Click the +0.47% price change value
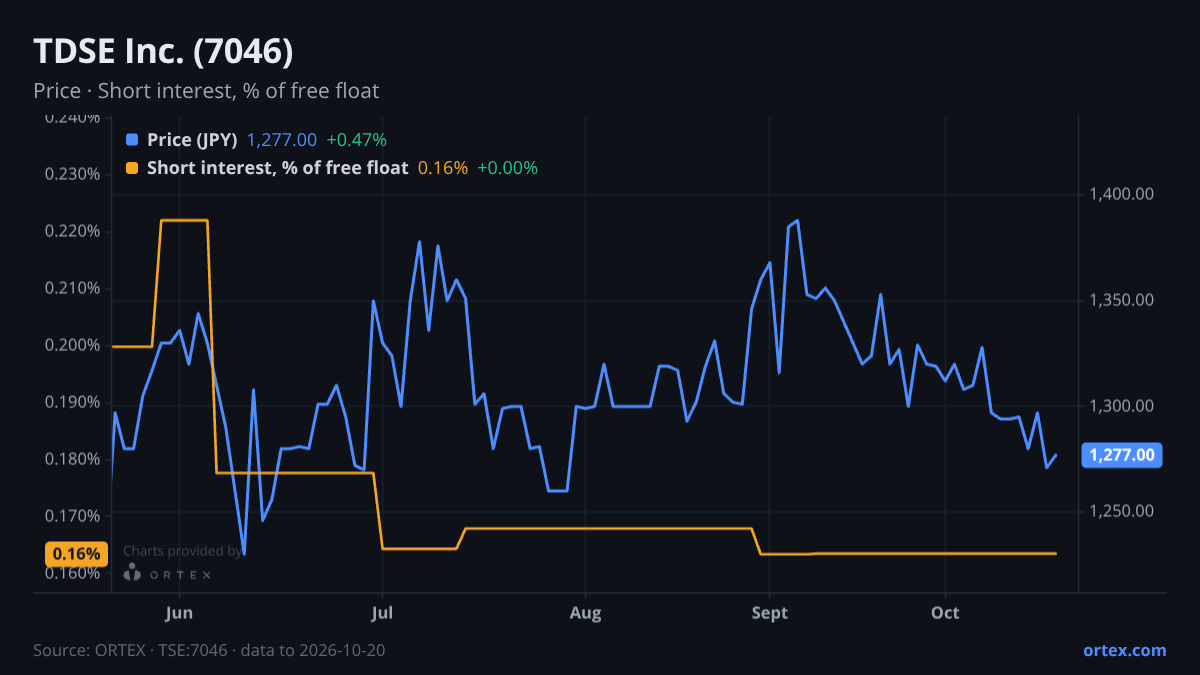This screenshot has height=675, width=1200. [x=356, y=140]
